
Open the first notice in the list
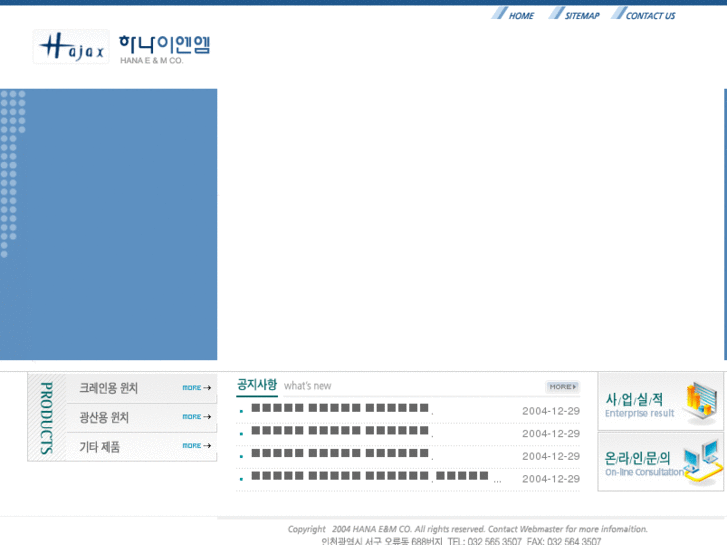pyautogui.click(x=340, y=408)
